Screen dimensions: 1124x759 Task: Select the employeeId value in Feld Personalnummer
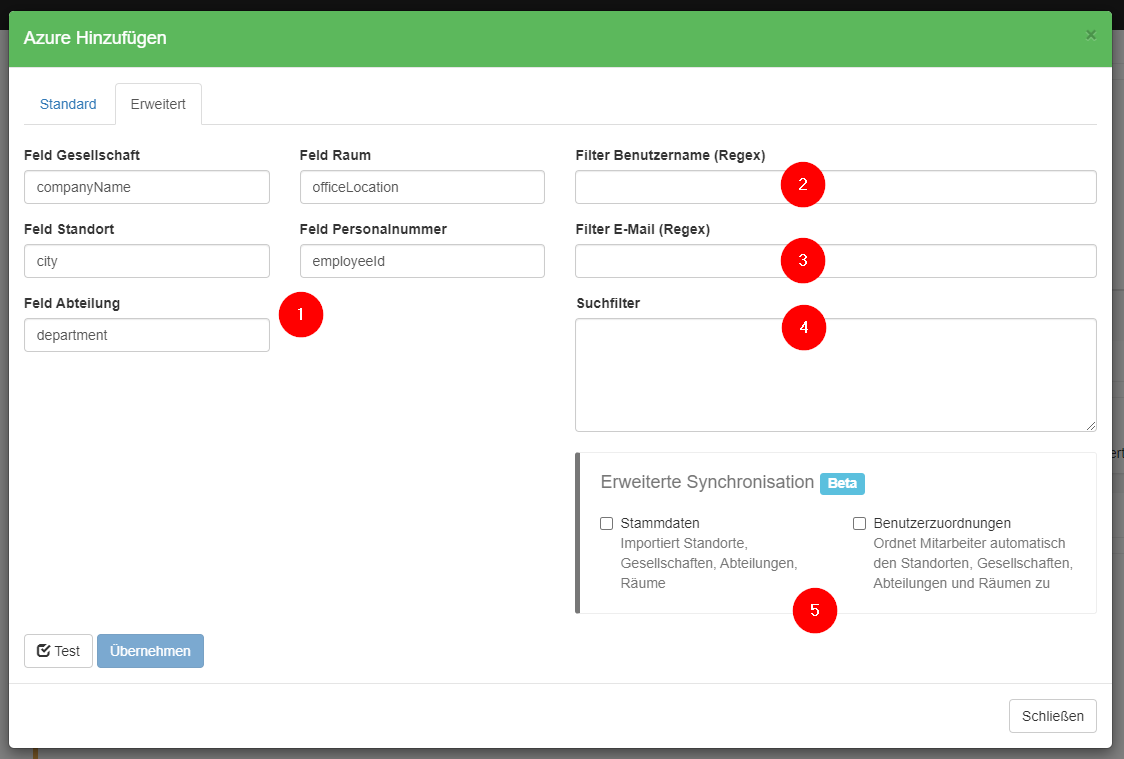[422, 261]
